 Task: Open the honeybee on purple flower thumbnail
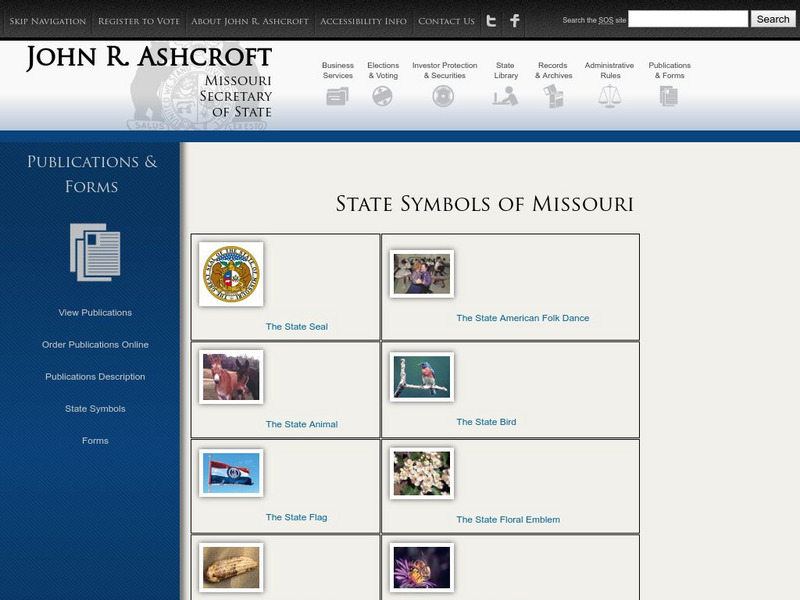coord(422,567)
